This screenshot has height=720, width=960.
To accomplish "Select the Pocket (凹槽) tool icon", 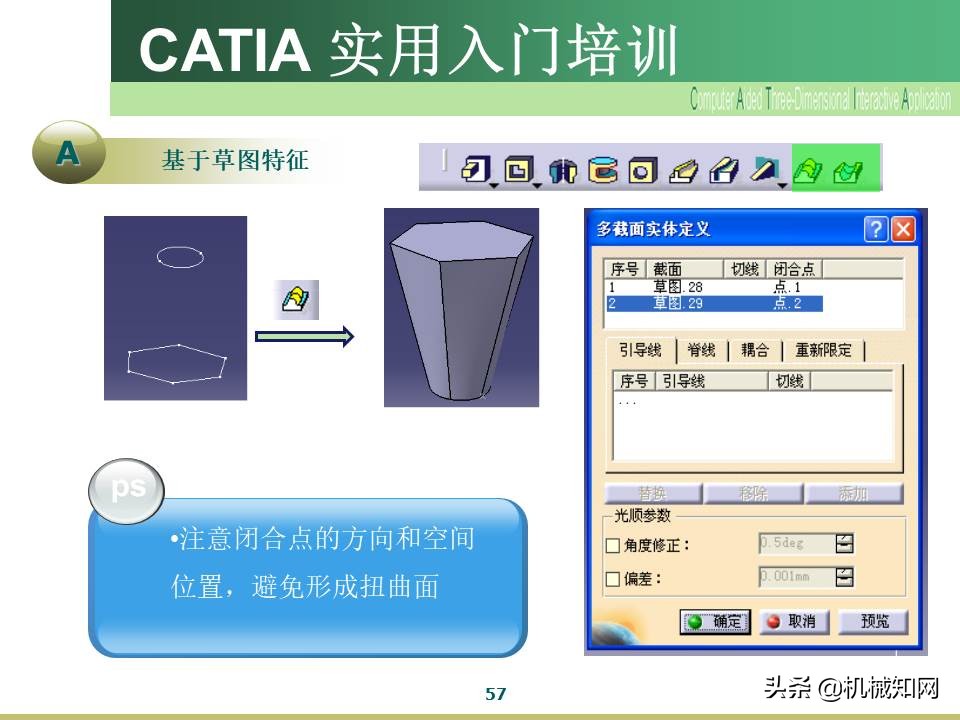I will click(x=519, y=169).
